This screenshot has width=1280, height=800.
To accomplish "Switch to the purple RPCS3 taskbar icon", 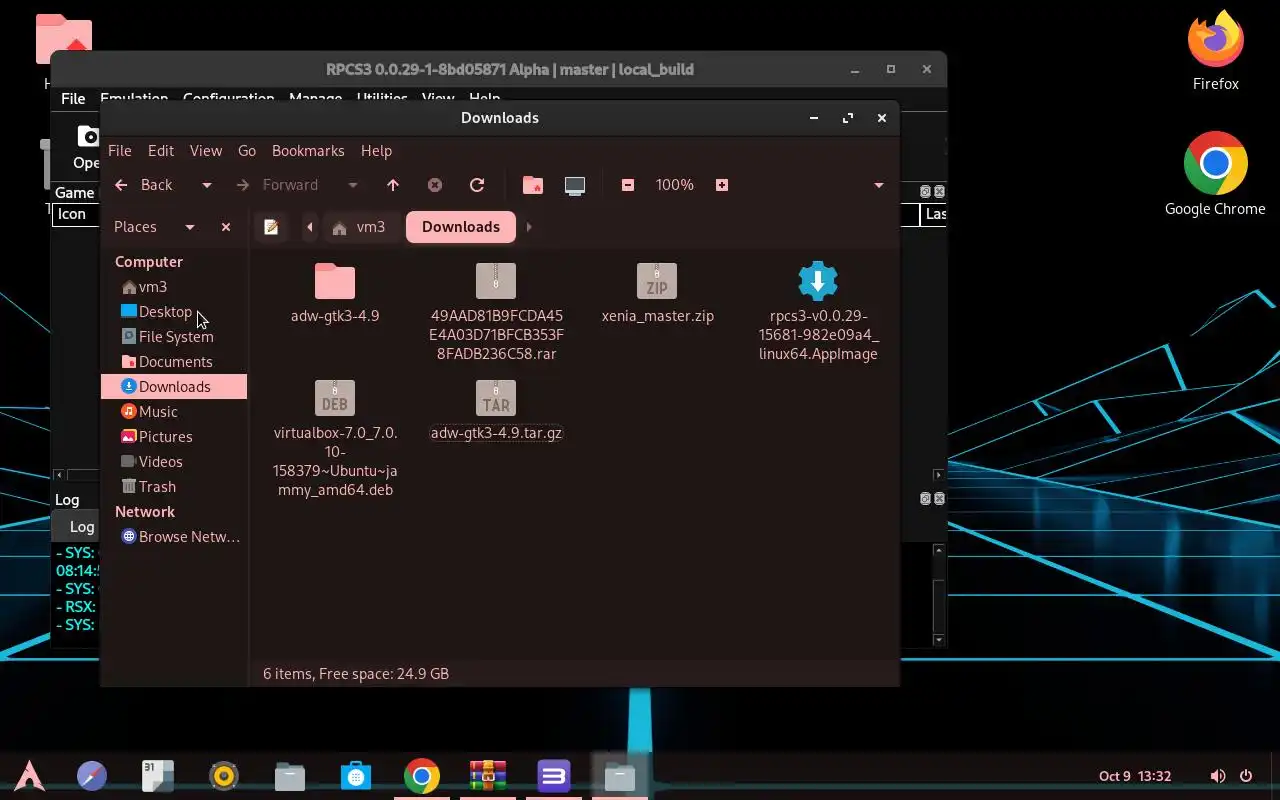I will pyautogui.click(x=554, y=776).
